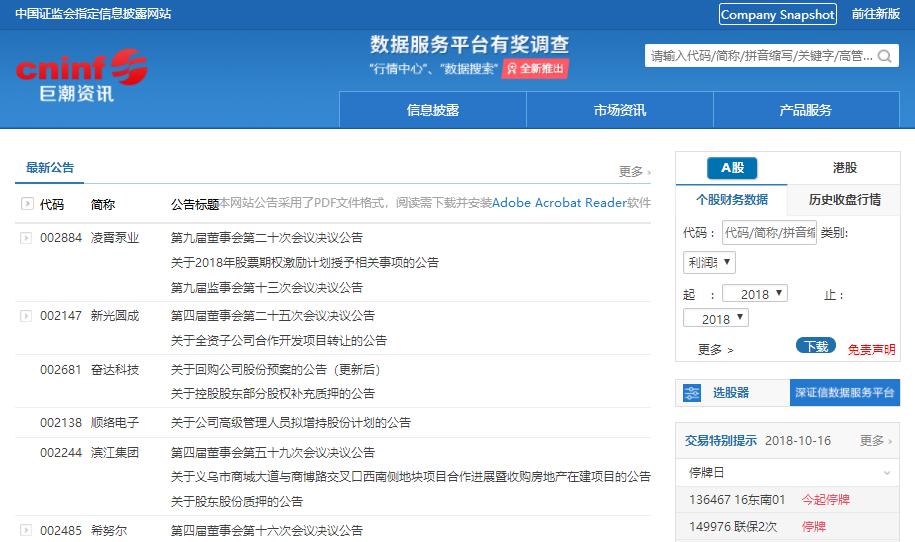Click 更多 under financial data panel

coord(715,349)
